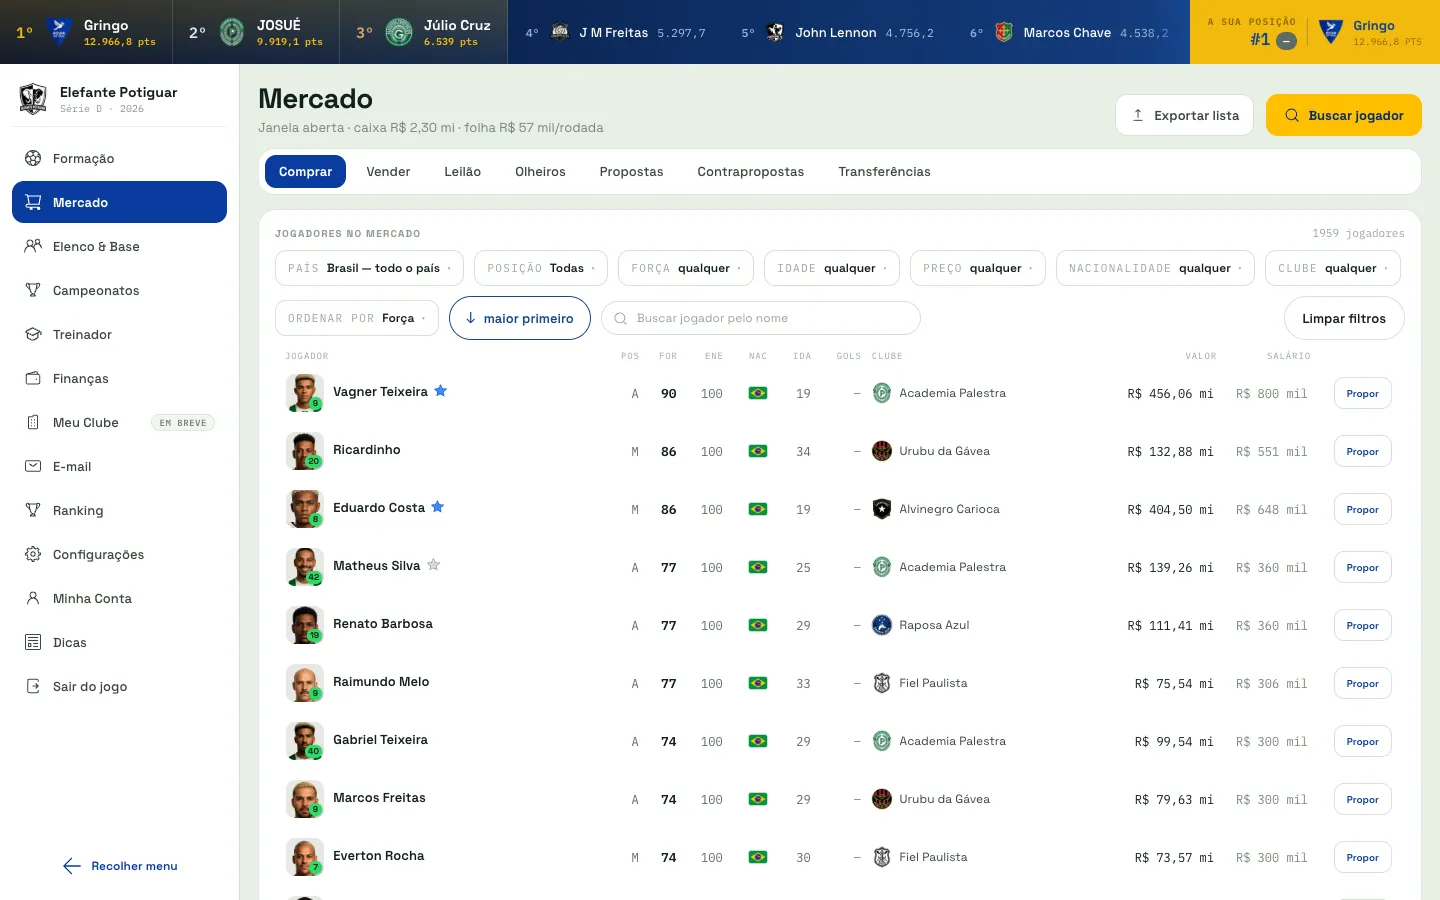The width and height of the screenshot is (1440, 900).
Task: Switch to the Leilão tab
Action: tap(463, 172)
